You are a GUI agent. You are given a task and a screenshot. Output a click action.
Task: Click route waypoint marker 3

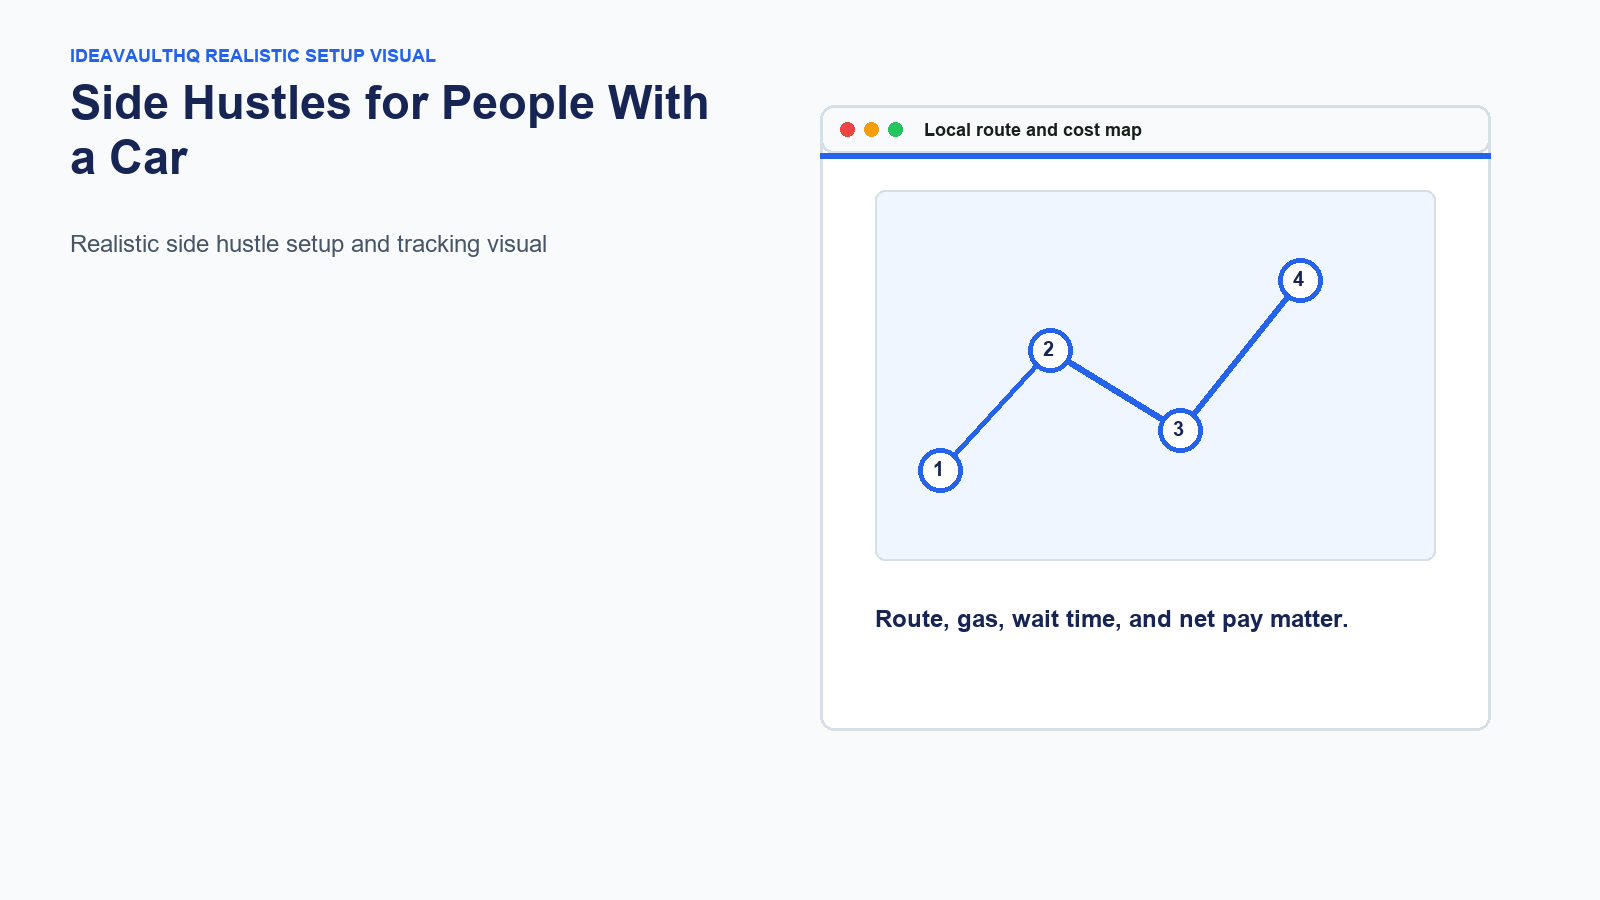[1180, 430]
